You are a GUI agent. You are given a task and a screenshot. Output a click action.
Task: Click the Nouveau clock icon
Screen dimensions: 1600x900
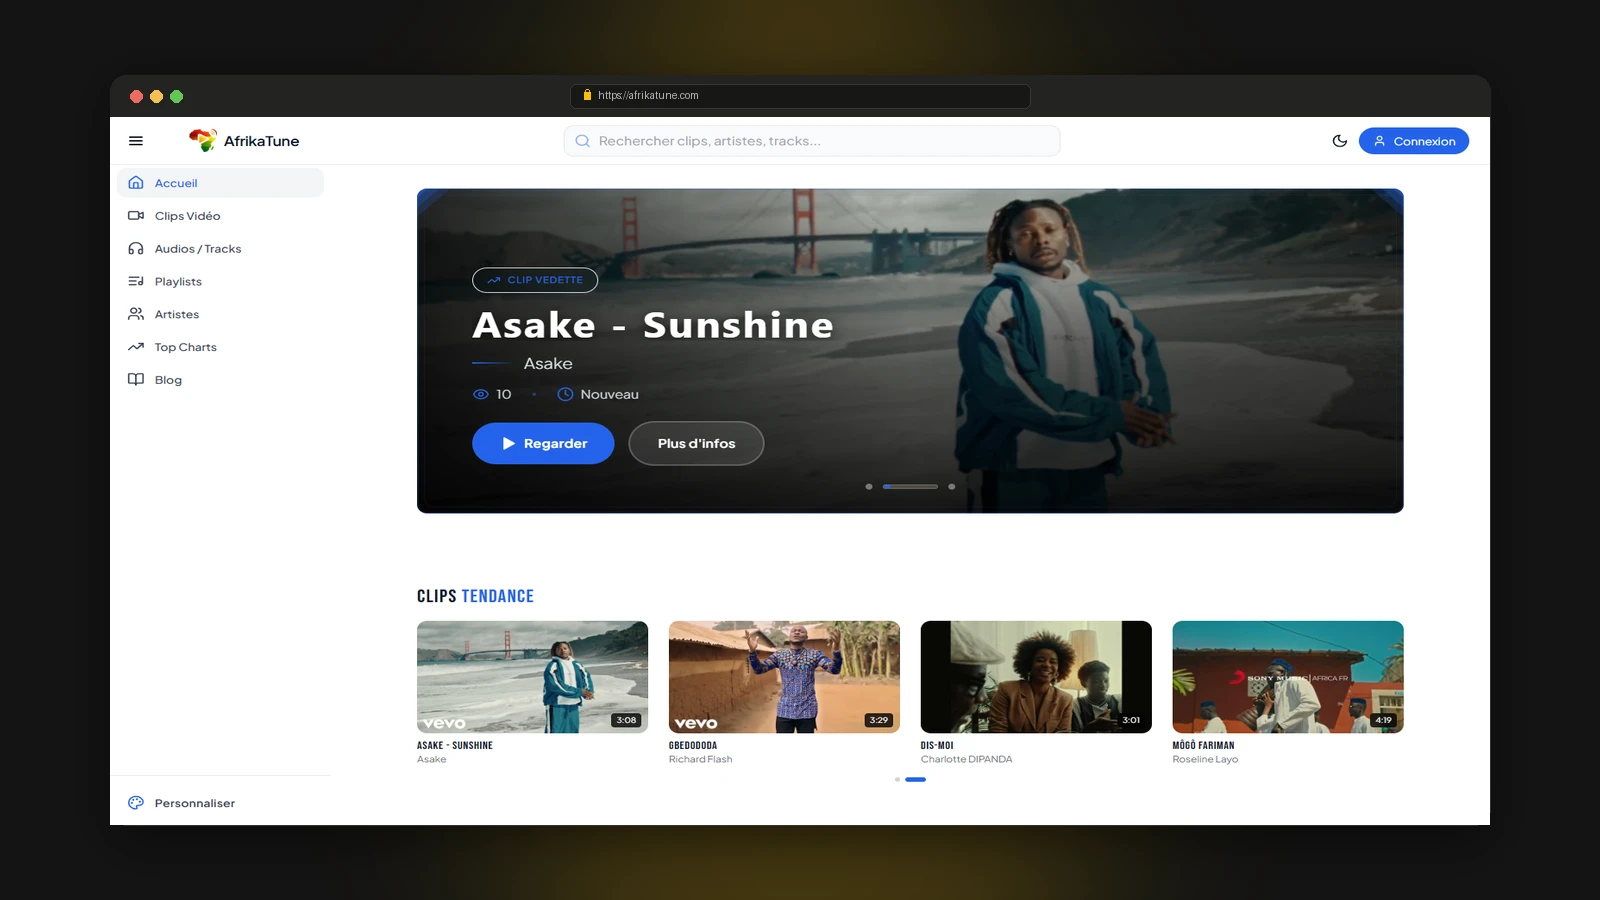565,394
